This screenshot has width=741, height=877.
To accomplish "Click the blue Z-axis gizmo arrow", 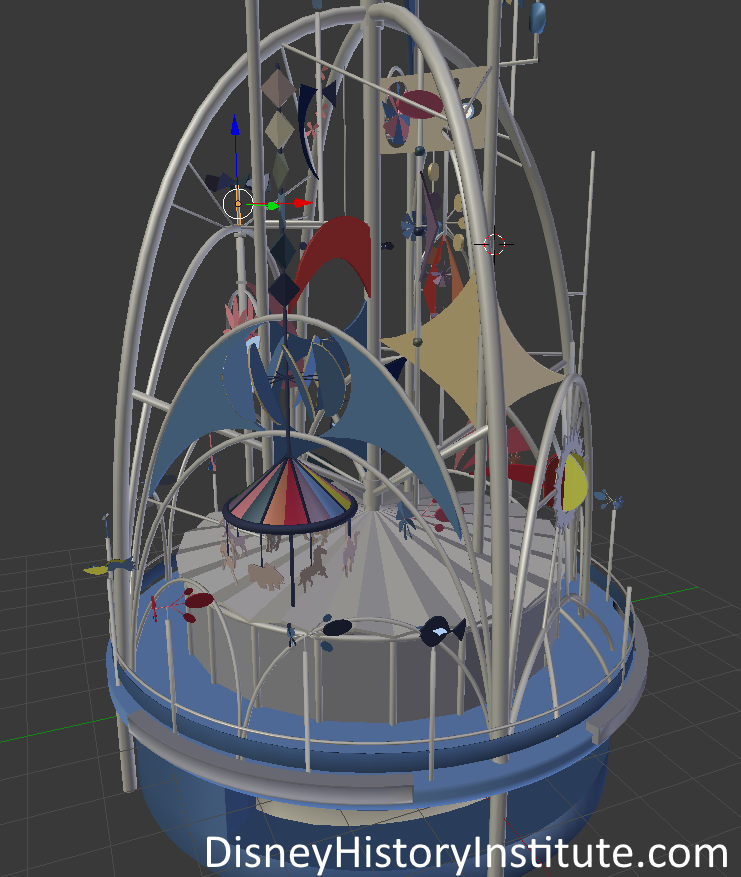I will tap(235, 125).
